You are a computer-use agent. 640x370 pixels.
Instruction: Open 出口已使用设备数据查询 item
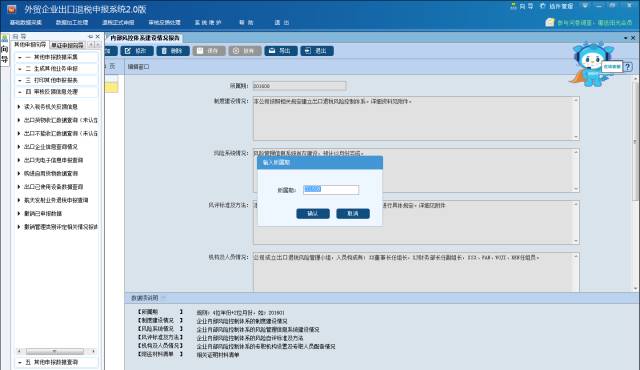pyautogui.click(x=53, y=187)
